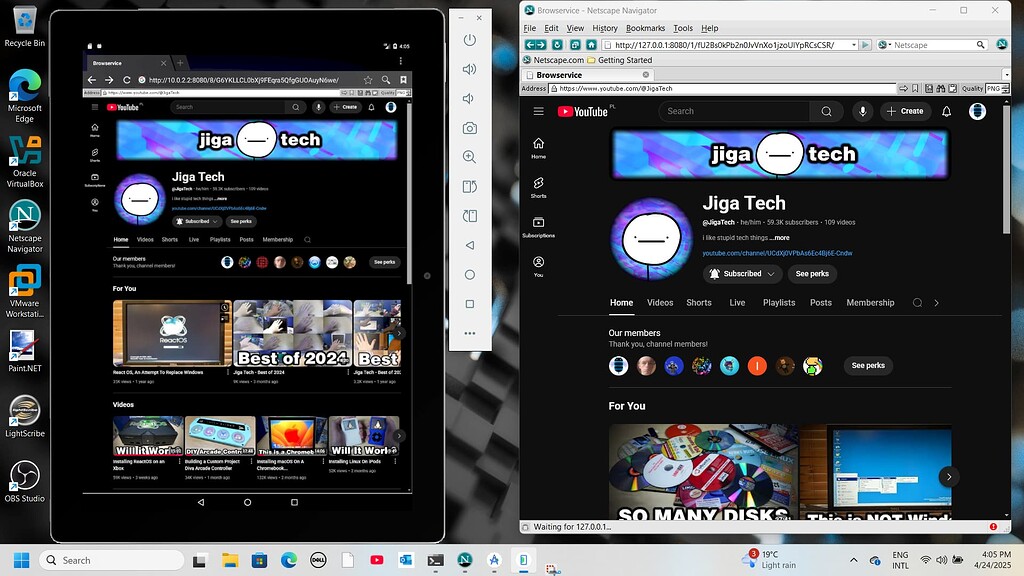Select the magnifier zoom icon in device panel

[x=470, y=157]
